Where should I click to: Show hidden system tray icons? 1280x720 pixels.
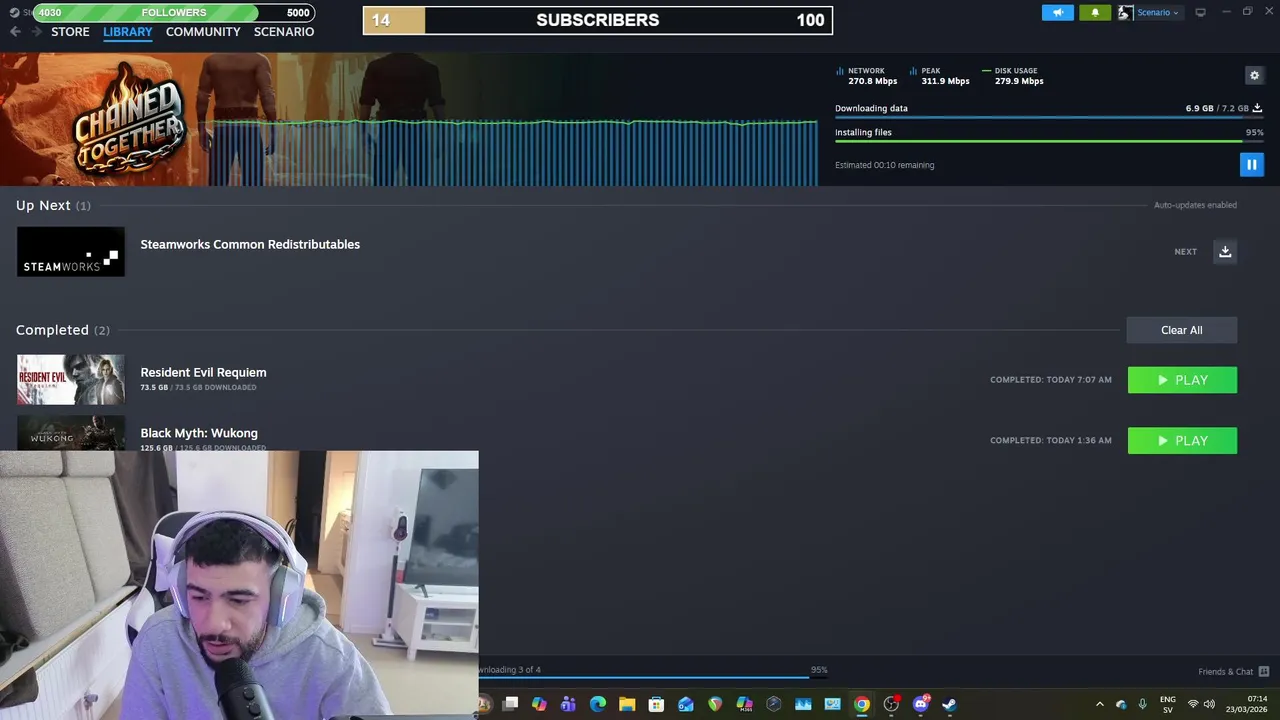pos(1099,704)
